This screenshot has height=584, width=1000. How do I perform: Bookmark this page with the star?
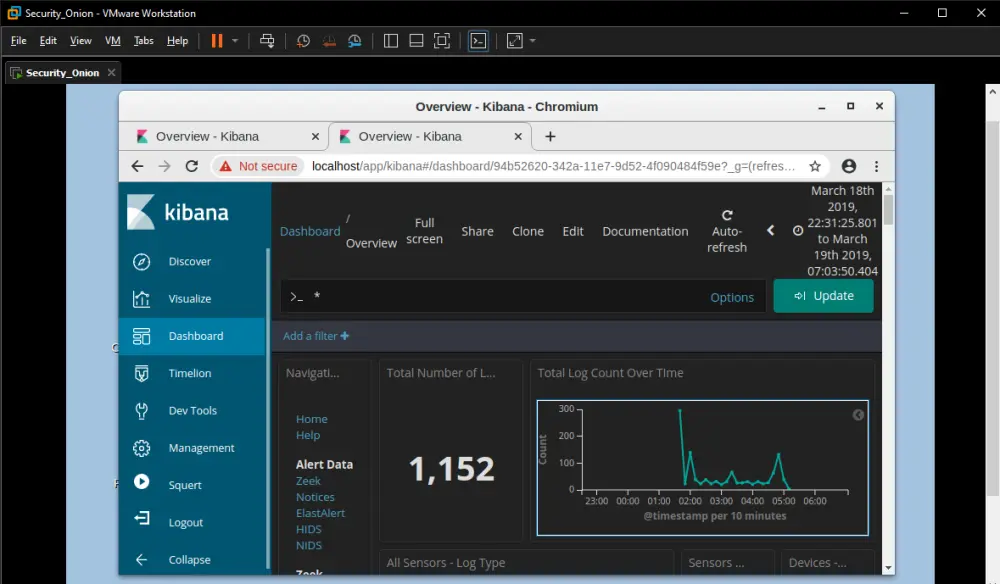tap(815, 166)
